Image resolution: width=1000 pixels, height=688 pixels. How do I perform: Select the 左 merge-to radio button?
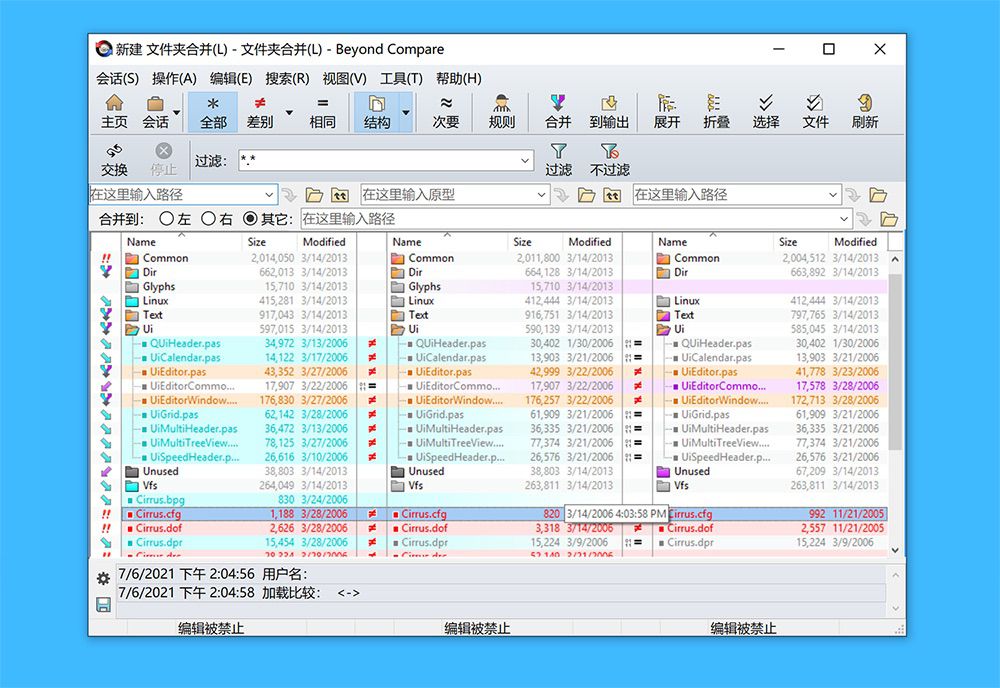166,219
